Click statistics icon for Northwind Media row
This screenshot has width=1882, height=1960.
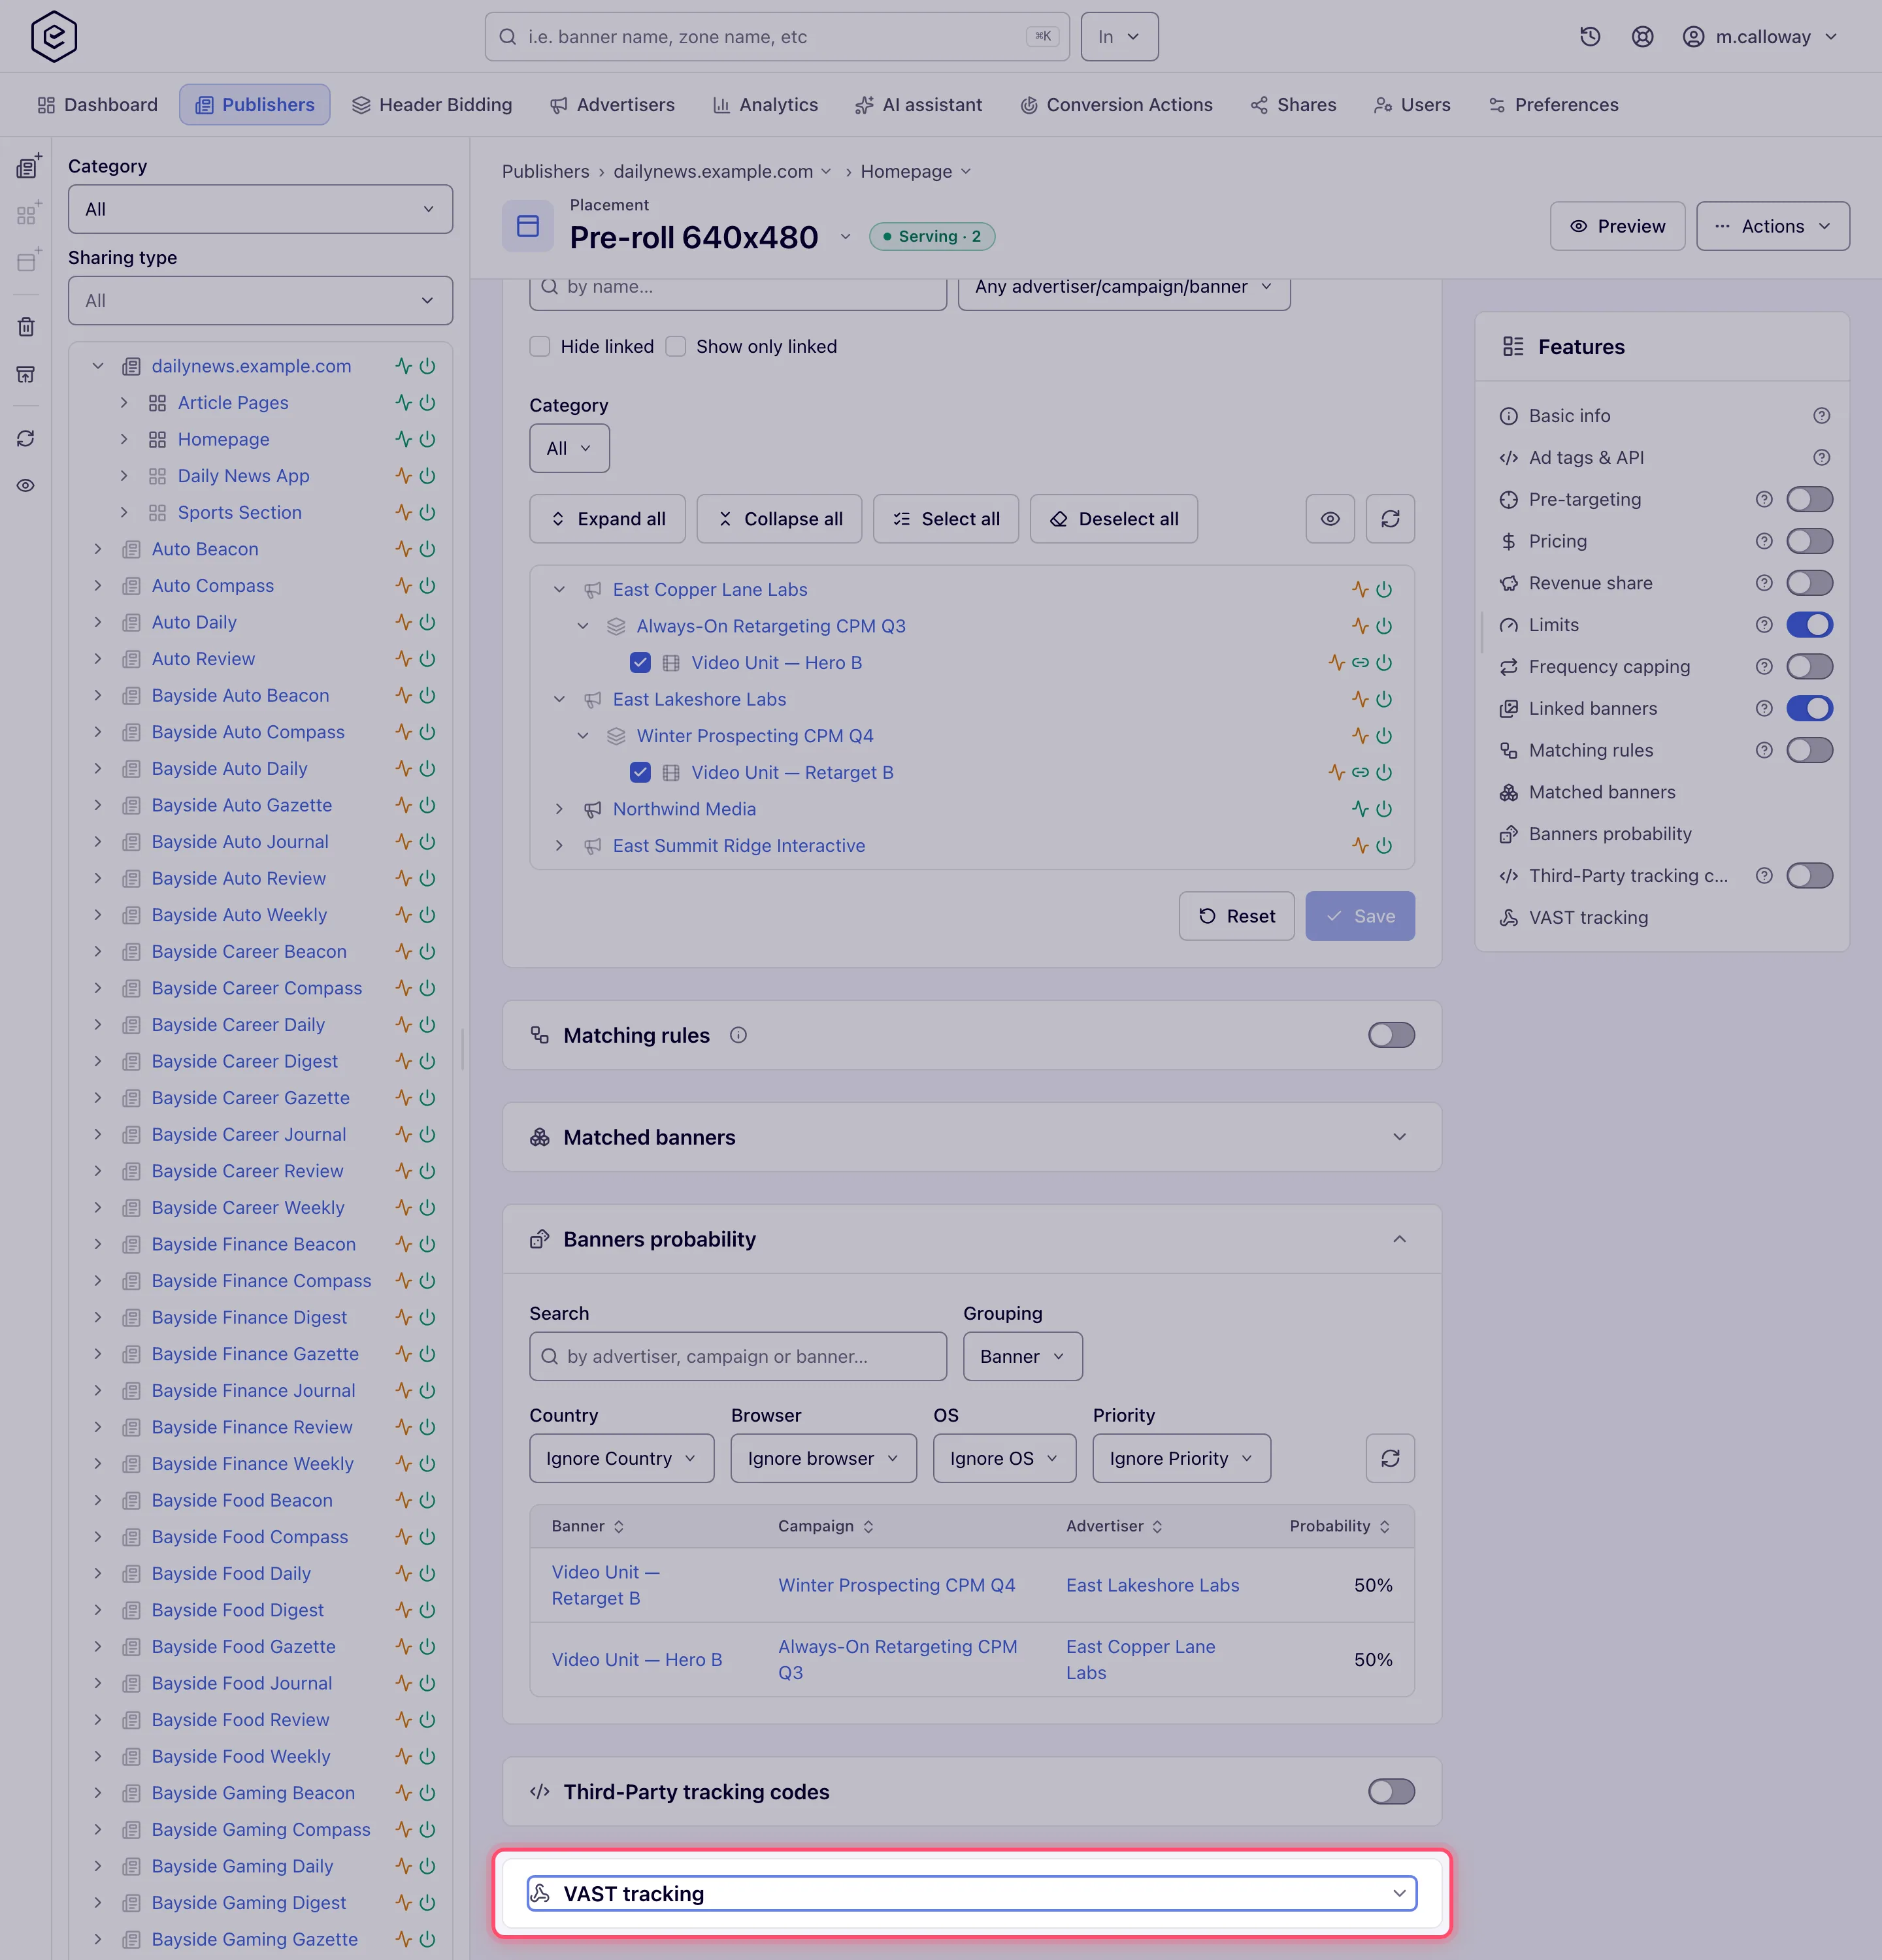pyautogui.click(x=1360, y=809)
